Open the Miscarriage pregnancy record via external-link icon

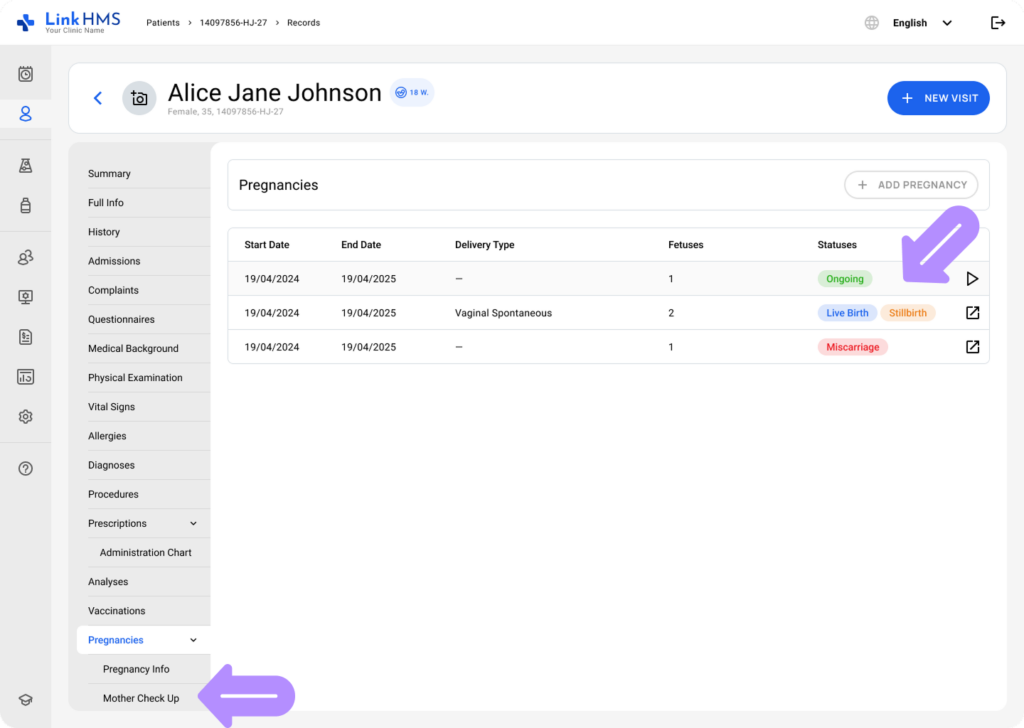tap(972, 347)
